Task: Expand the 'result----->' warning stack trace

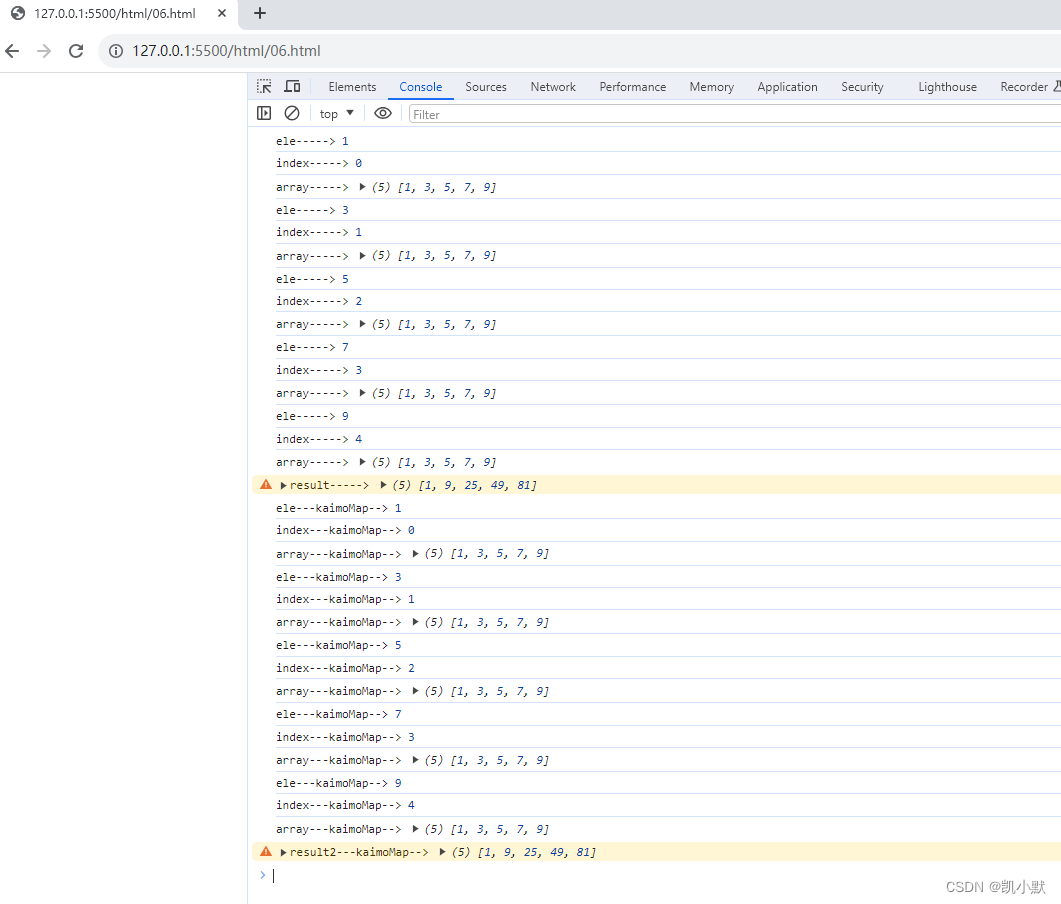Action: (284, 485)
